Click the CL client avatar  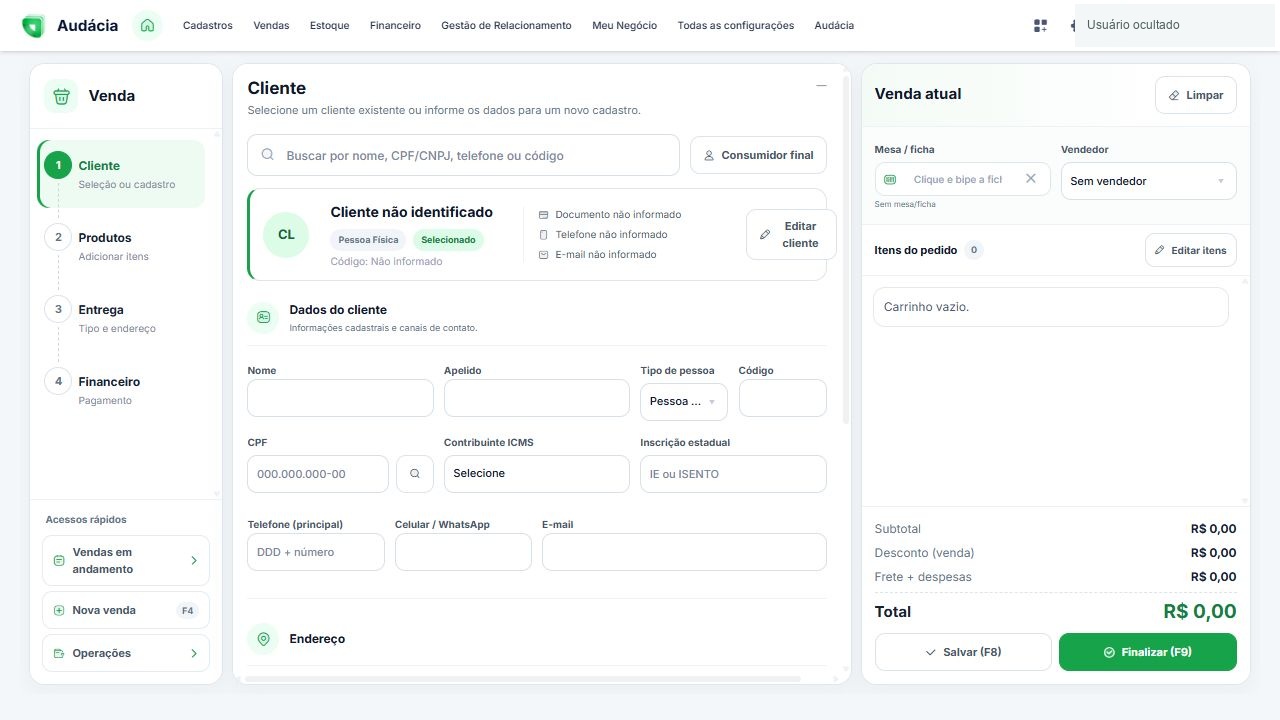(286, 235)
